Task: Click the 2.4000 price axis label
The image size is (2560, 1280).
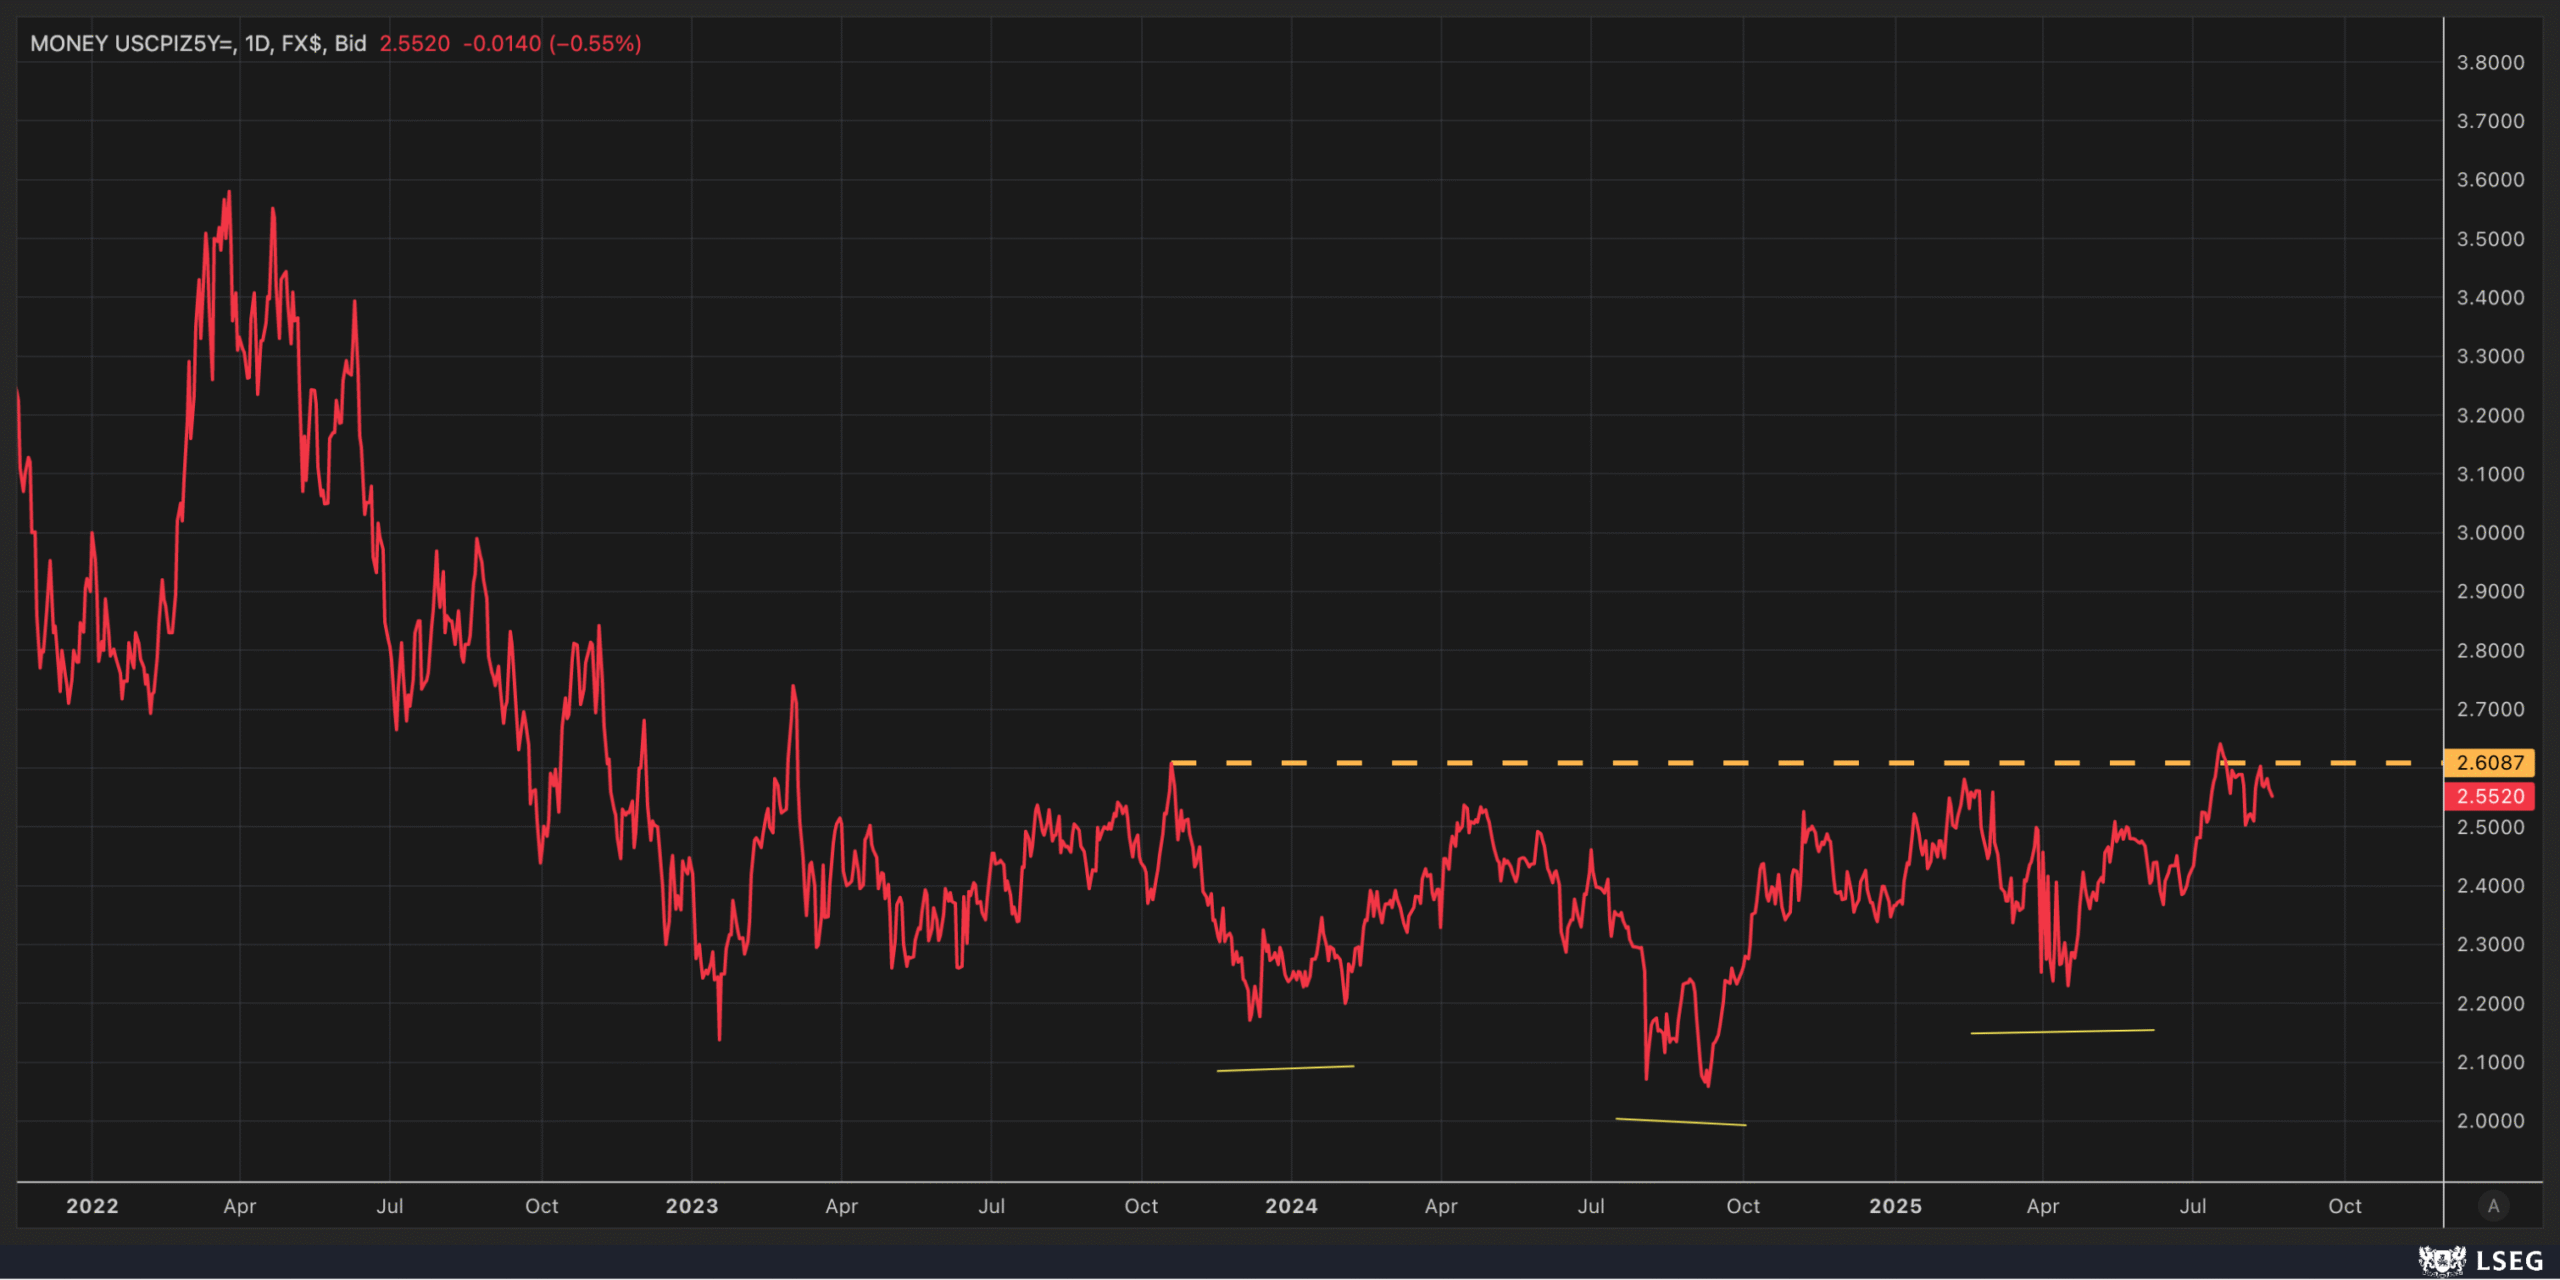Action: click(x=2490, y=886)
